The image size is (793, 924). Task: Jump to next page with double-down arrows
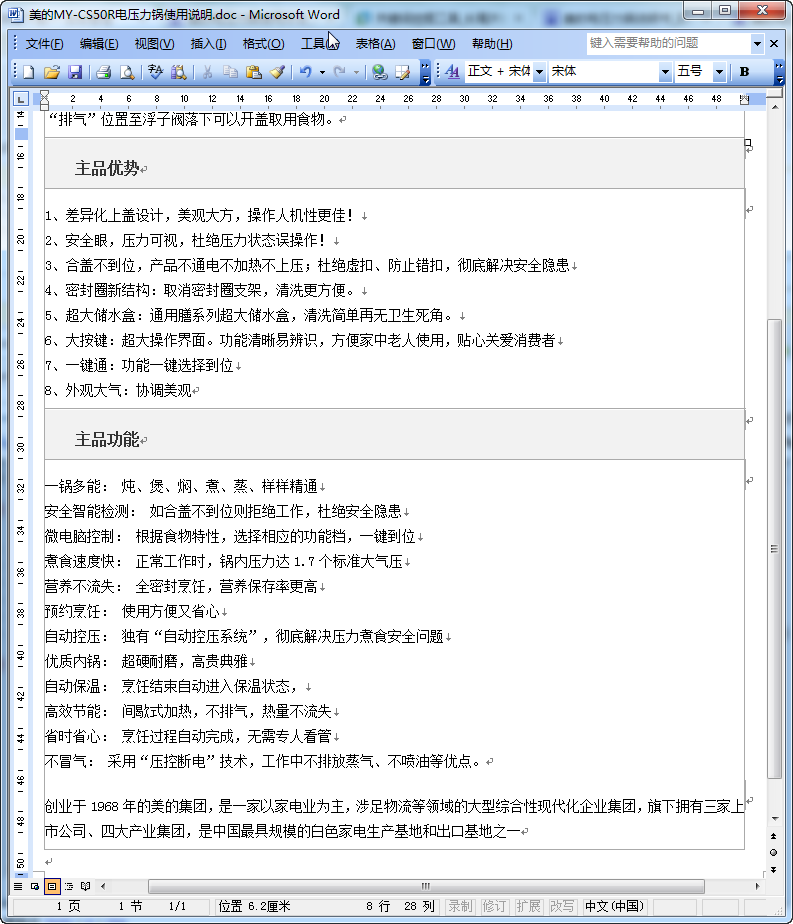[x=774, y=870]
